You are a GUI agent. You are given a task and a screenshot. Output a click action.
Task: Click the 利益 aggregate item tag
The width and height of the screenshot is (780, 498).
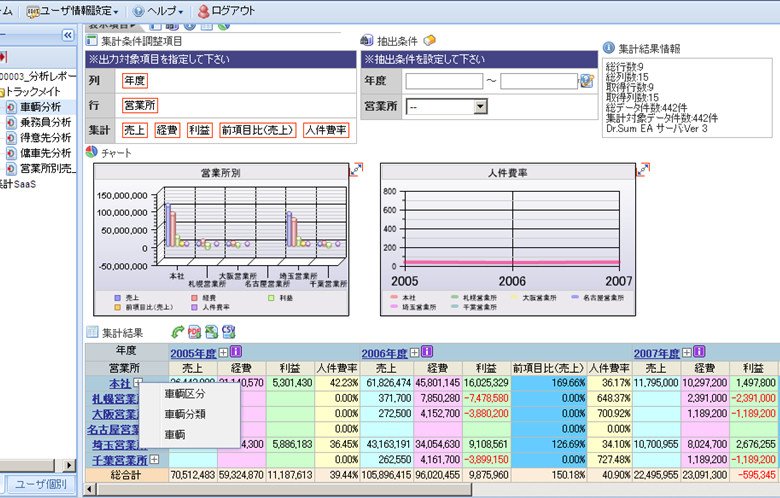[199, 130]
